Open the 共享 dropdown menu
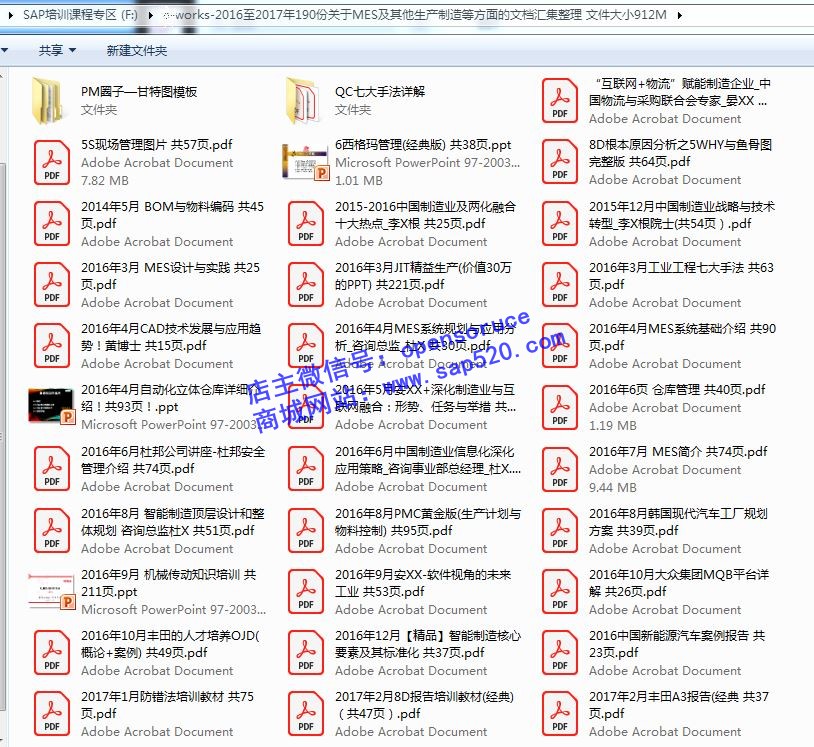814x747 pixels. pyautogui.click(x=57, y=50)
